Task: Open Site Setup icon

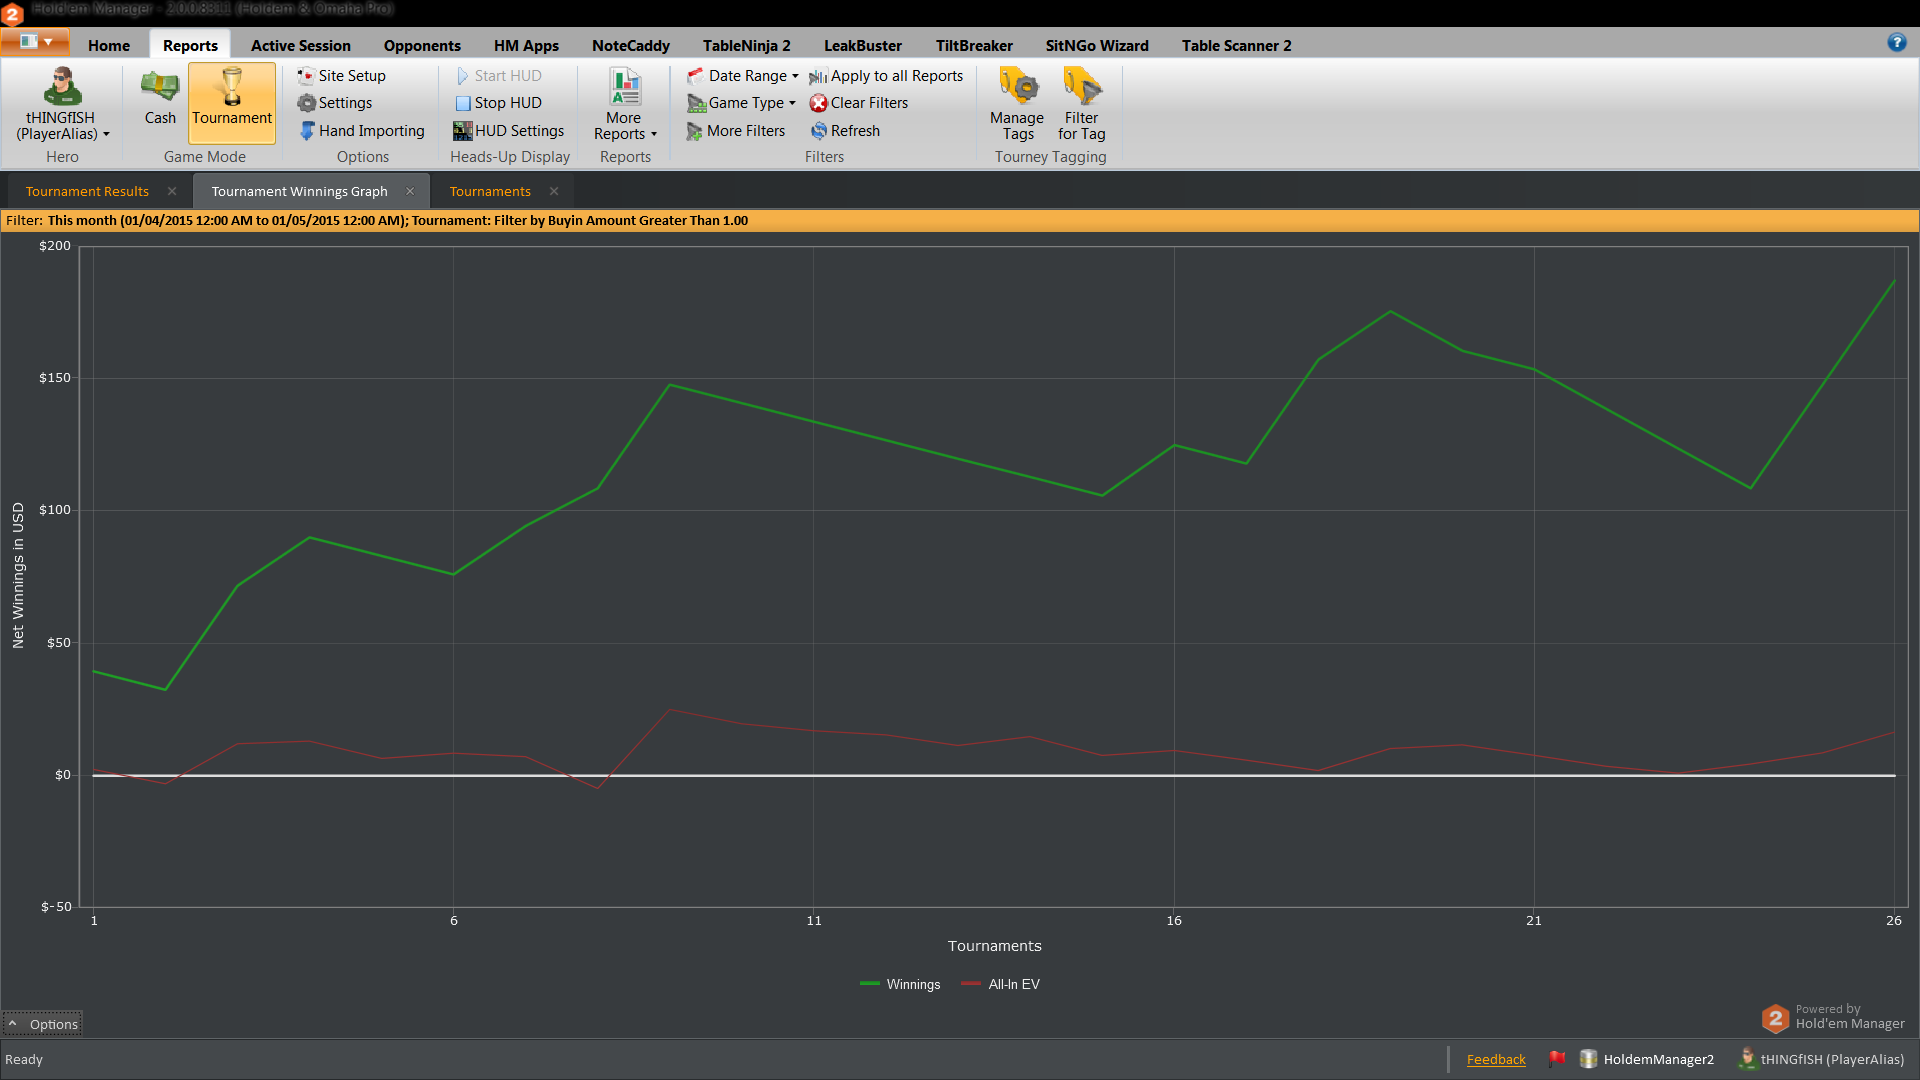Action: (x=306, y=76)
